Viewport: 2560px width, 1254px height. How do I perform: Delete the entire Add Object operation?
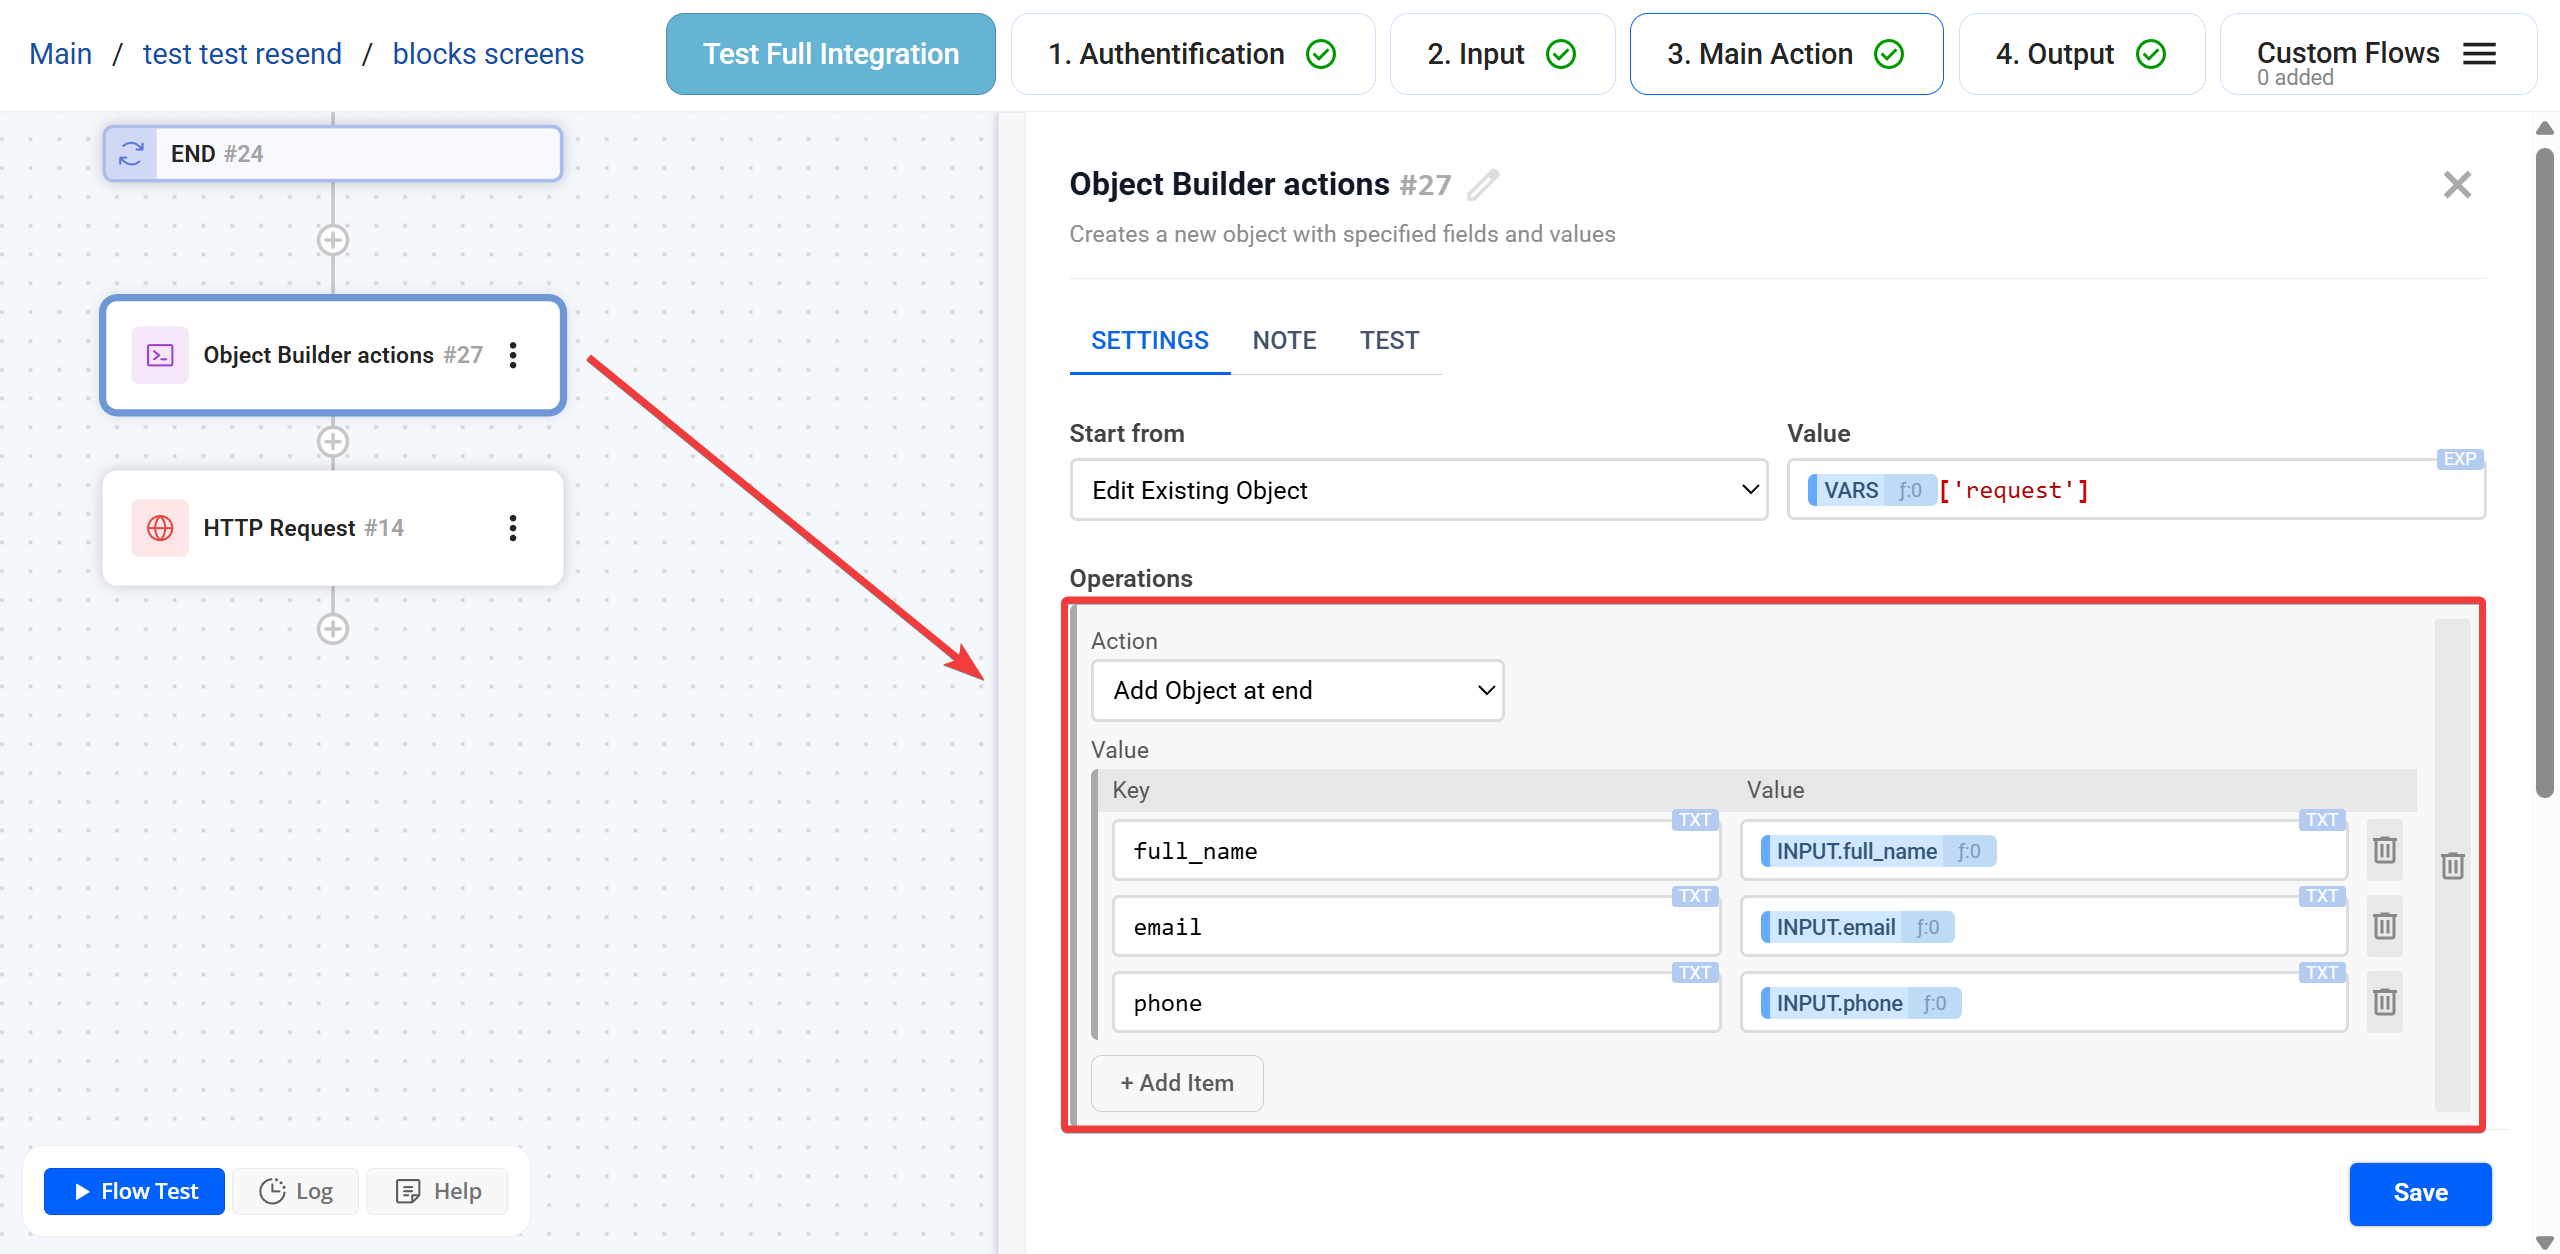pos(2452,866)
